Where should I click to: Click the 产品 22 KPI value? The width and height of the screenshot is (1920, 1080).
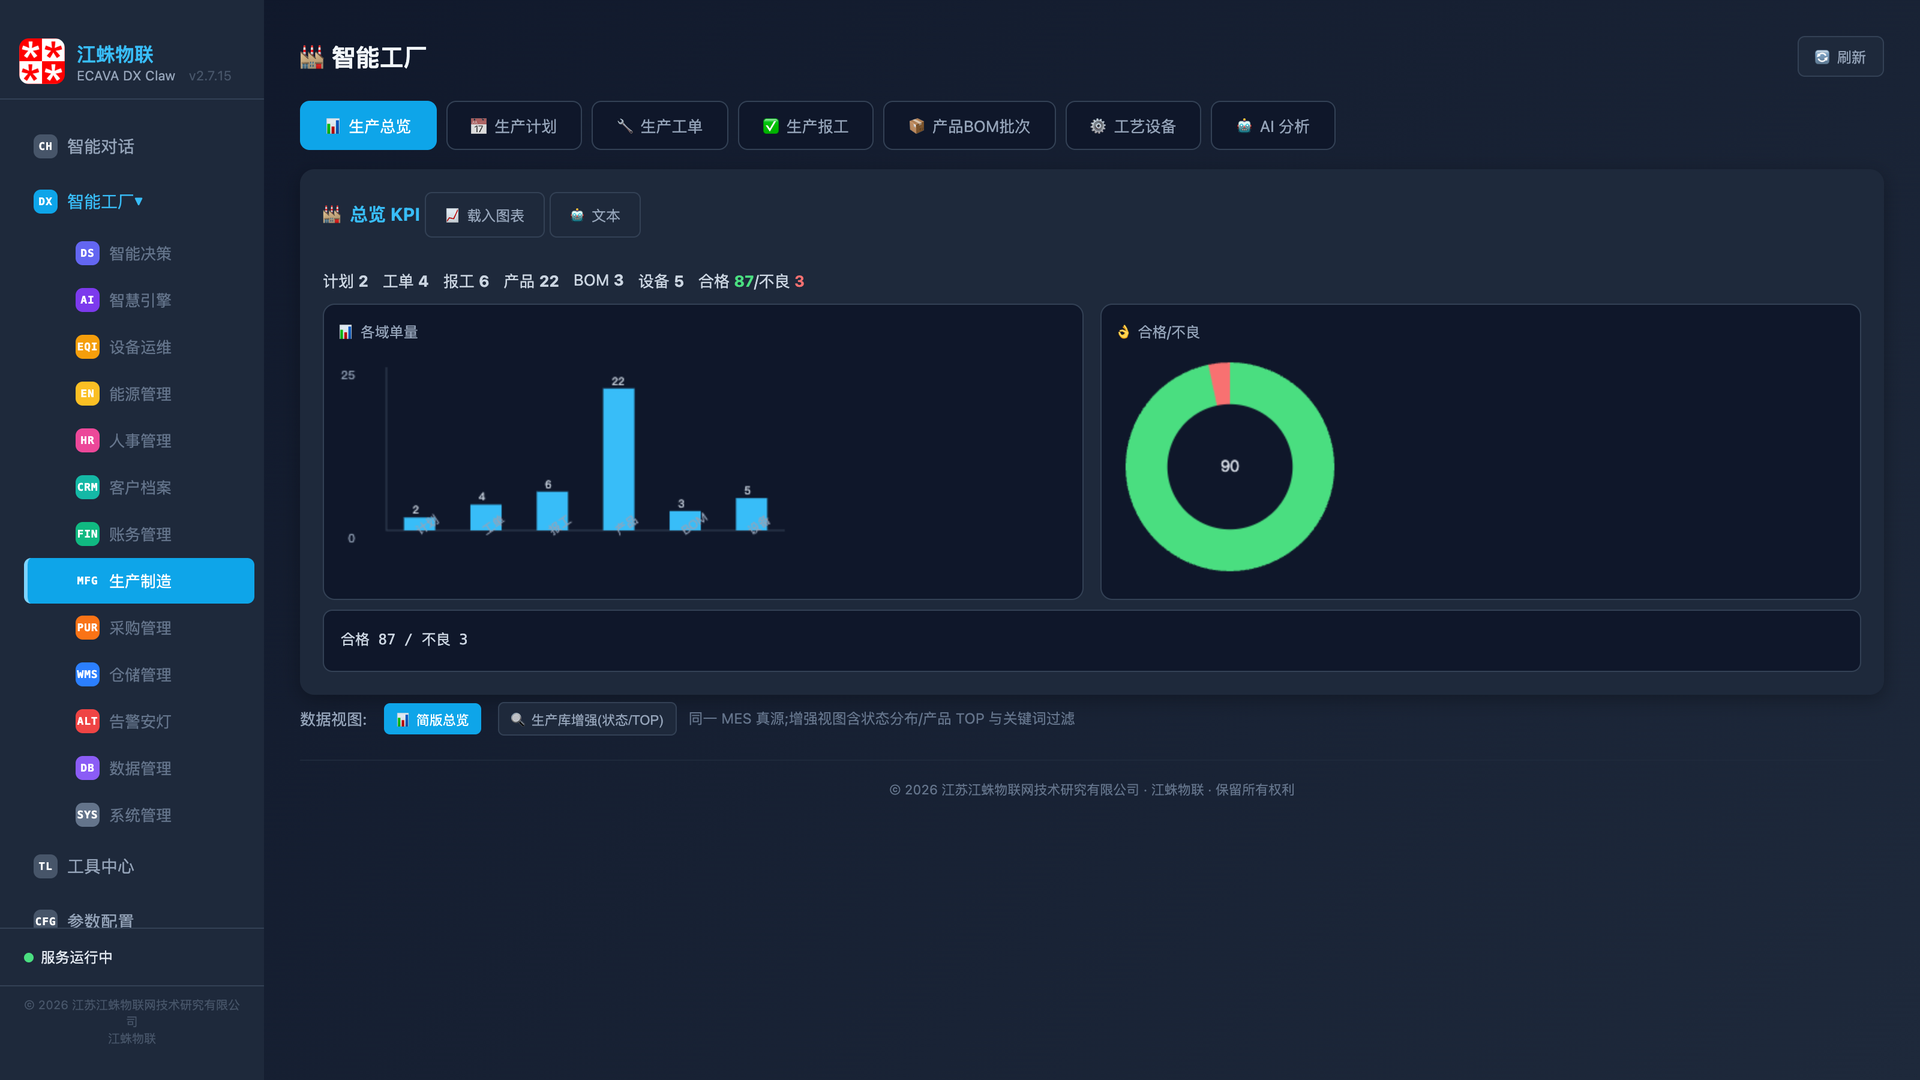[x=531, y=281]
